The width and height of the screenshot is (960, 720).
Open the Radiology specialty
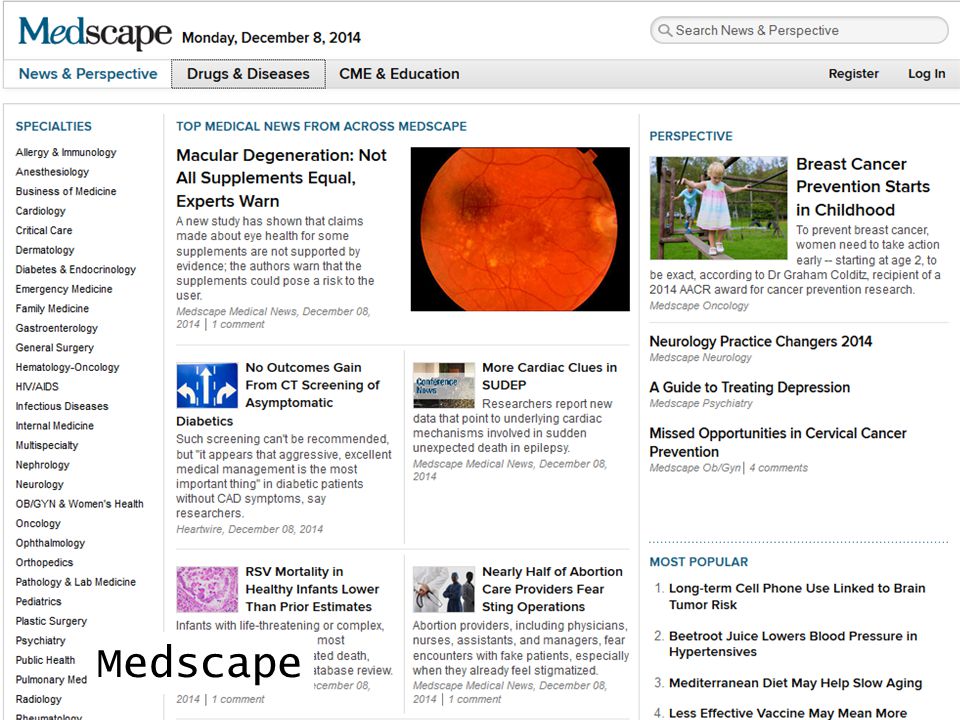point(39,700)
